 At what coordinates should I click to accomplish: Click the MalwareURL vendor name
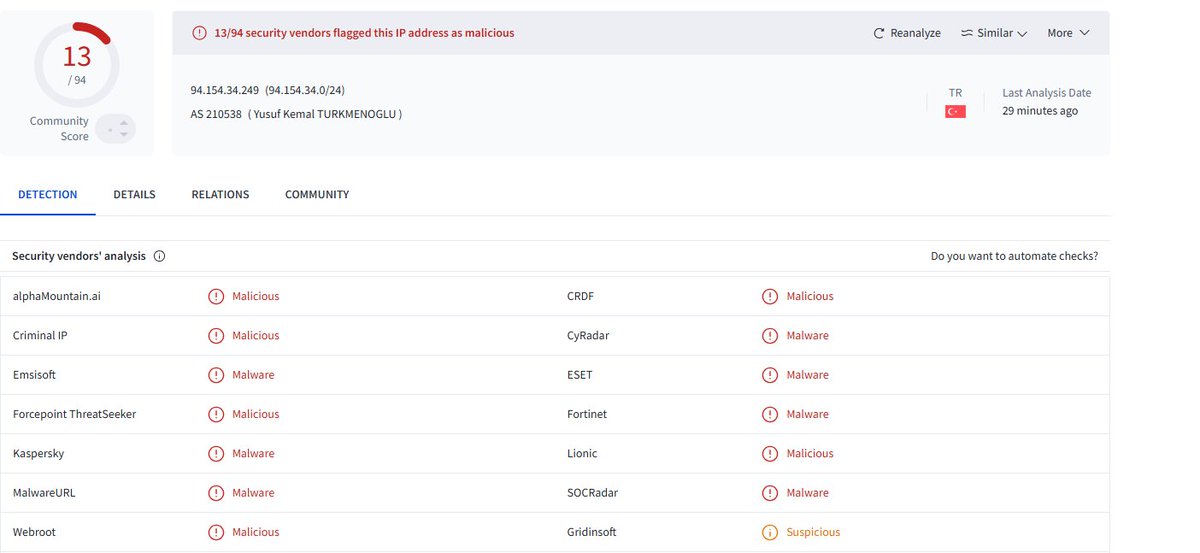[x=44, y=493]
